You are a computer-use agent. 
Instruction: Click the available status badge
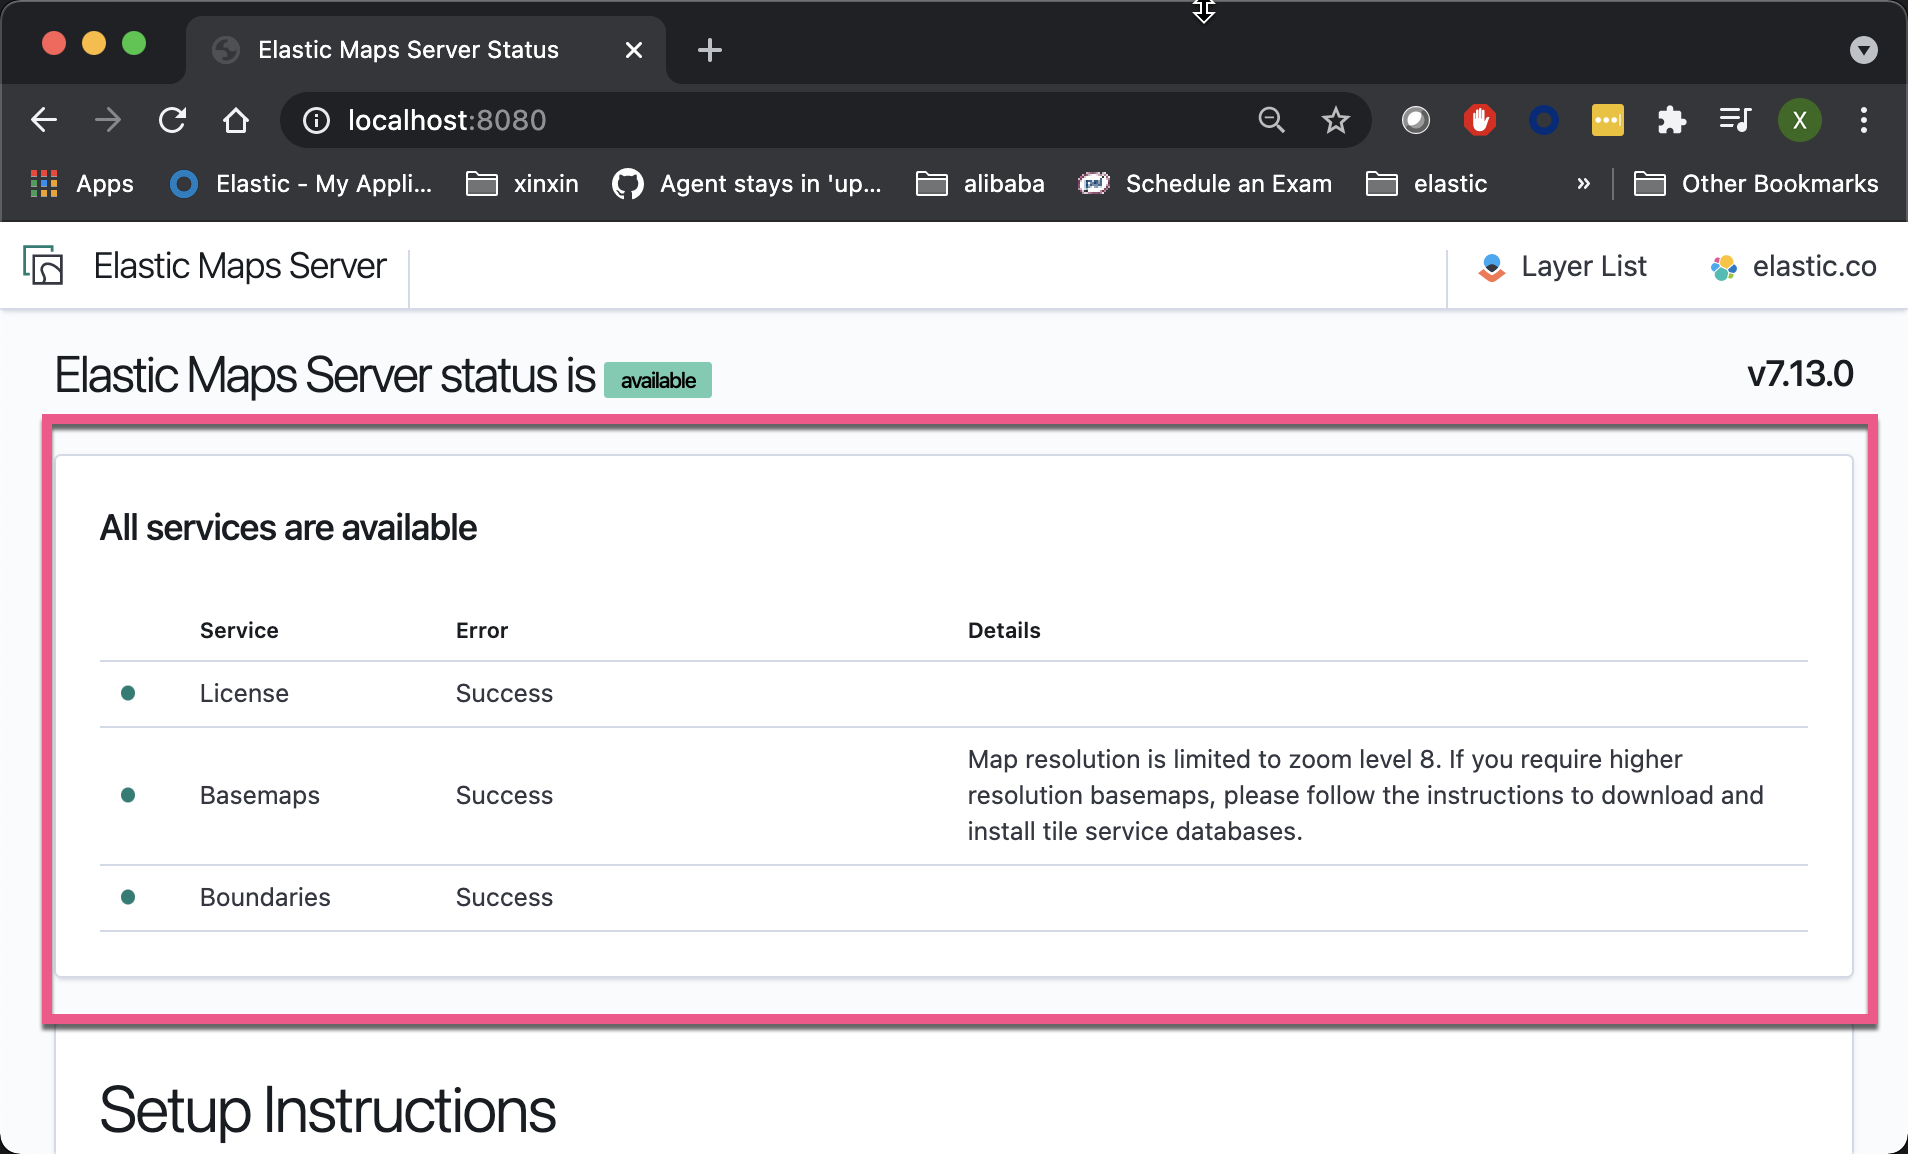point(657,380)
